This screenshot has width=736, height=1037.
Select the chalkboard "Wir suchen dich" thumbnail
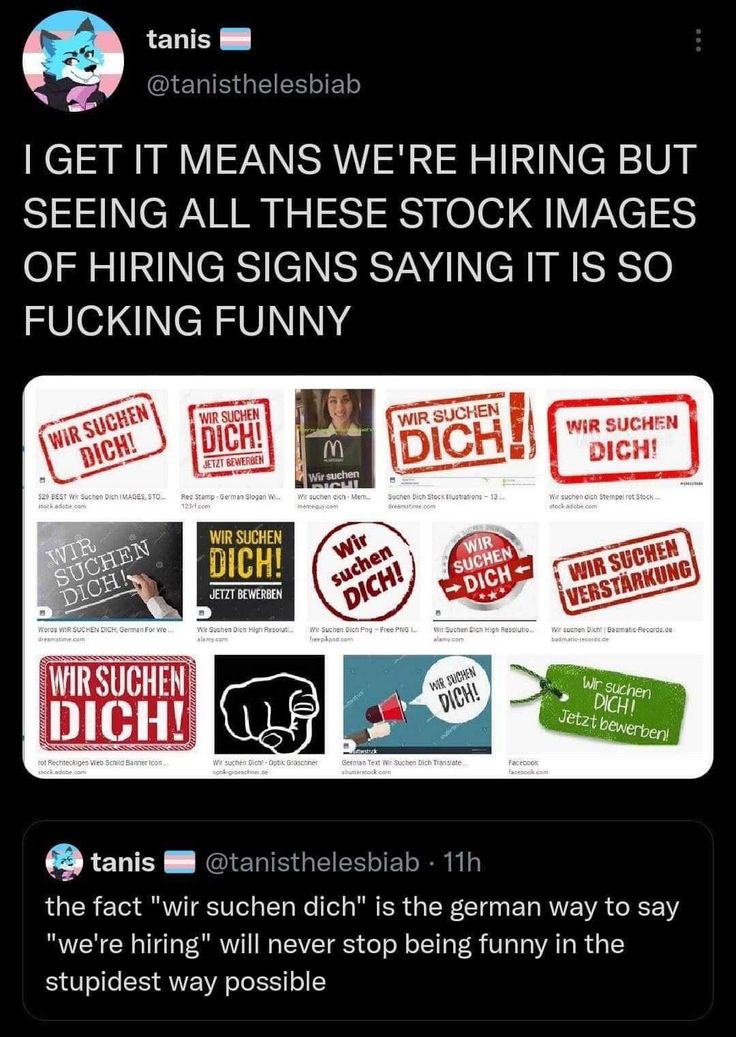[109, 570]
